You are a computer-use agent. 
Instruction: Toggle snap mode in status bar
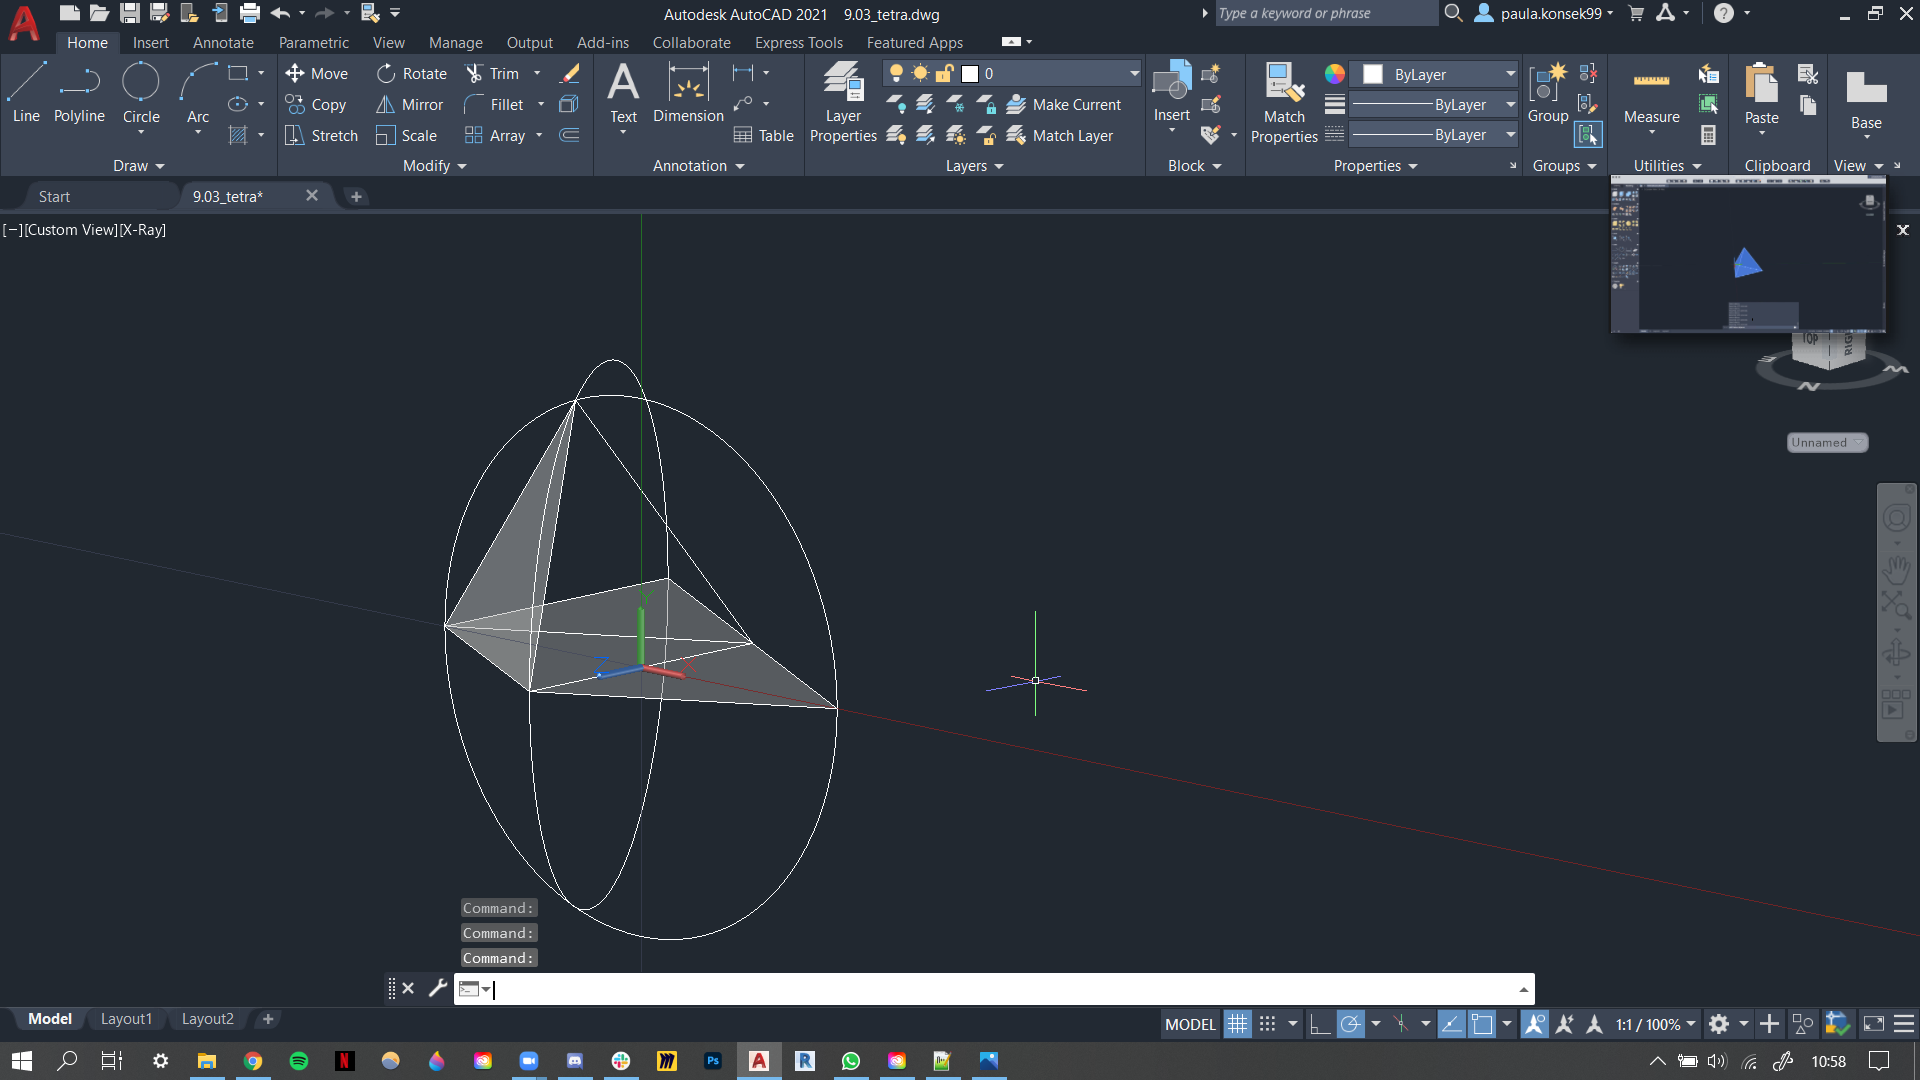[1267, 1024]
